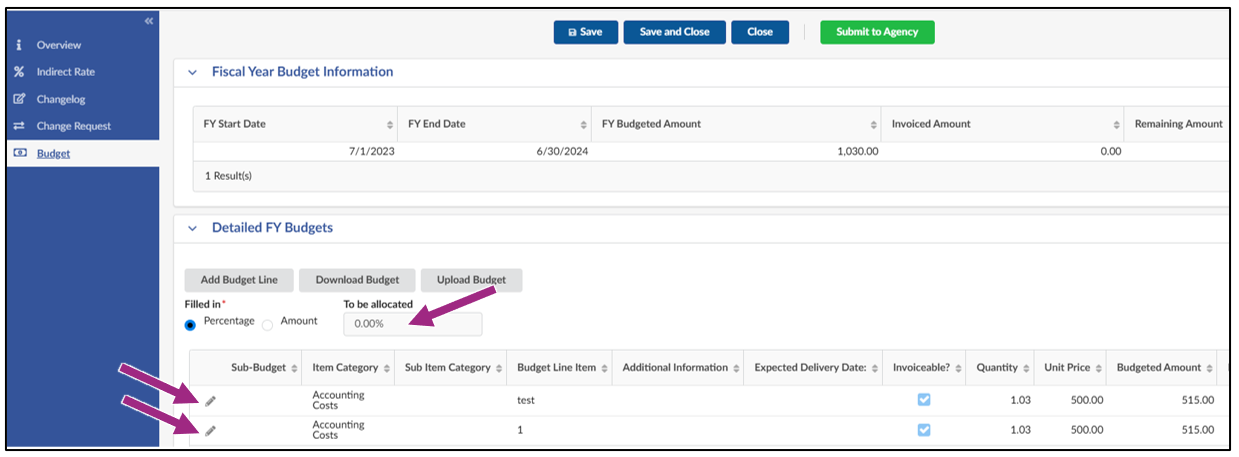Image resolution: width=1239 pixels, height=457 pixels.
Task: Click the Indirect Rate percent icon
Action: [x=19, y=72]
